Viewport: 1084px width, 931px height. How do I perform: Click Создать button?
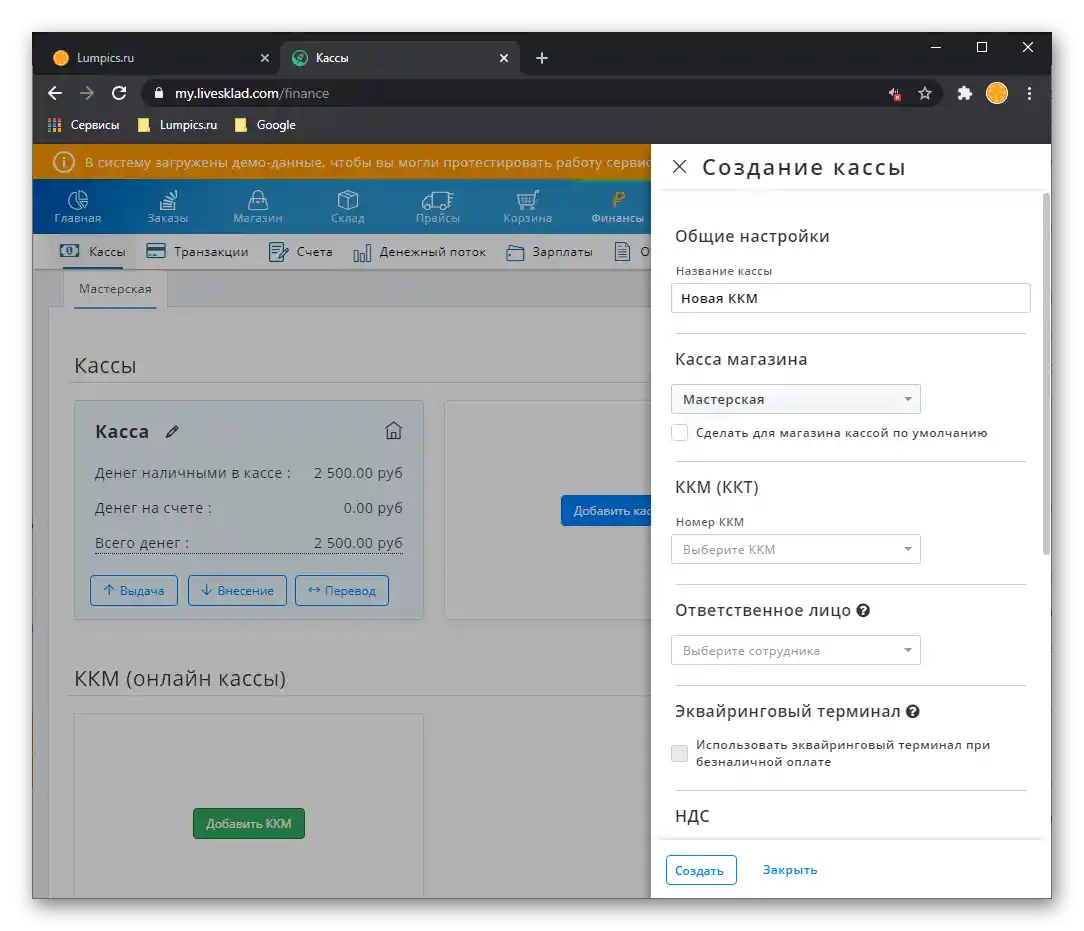pos(700,870)
